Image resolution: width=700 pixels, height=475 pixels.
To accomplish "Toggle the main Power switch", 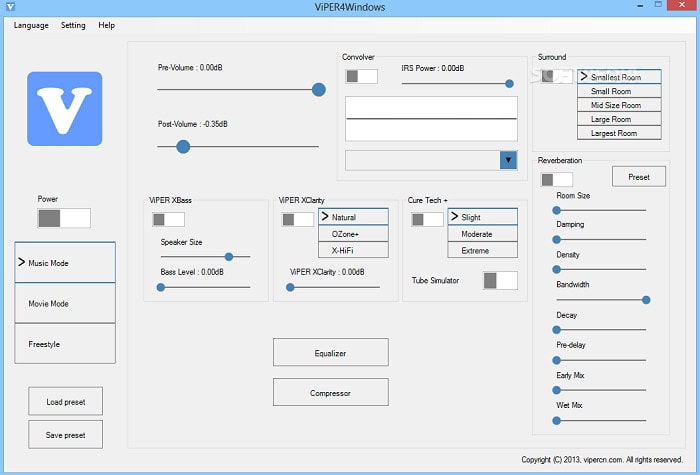I will [x=64, y=218].
